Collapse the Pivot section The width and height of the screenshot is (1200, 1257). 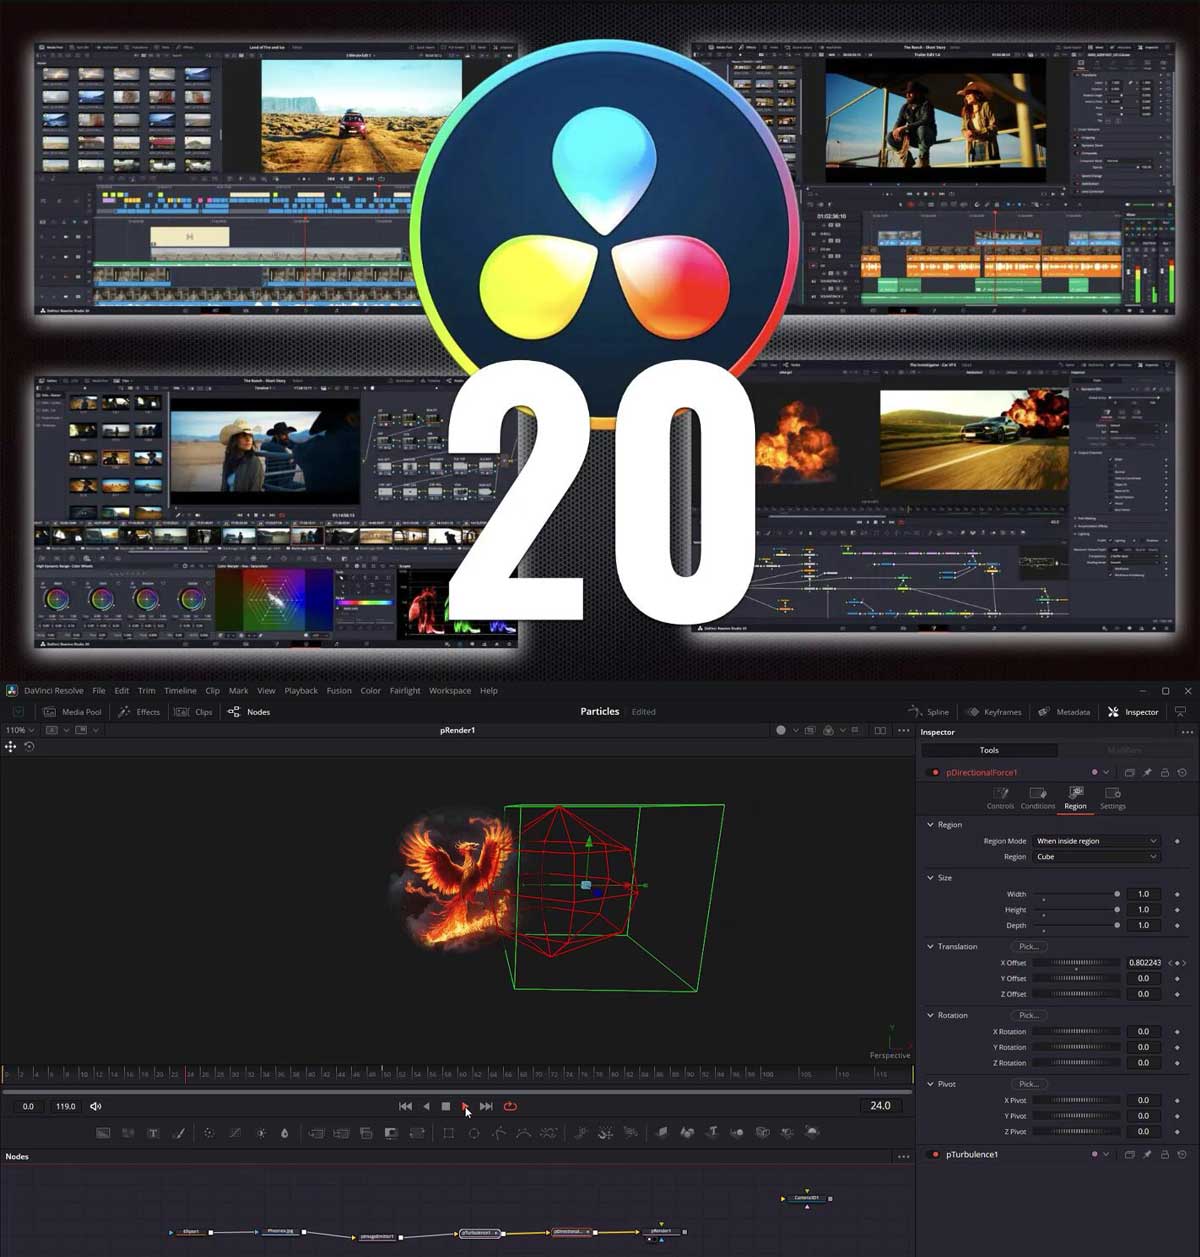(x=930, y=1084)
